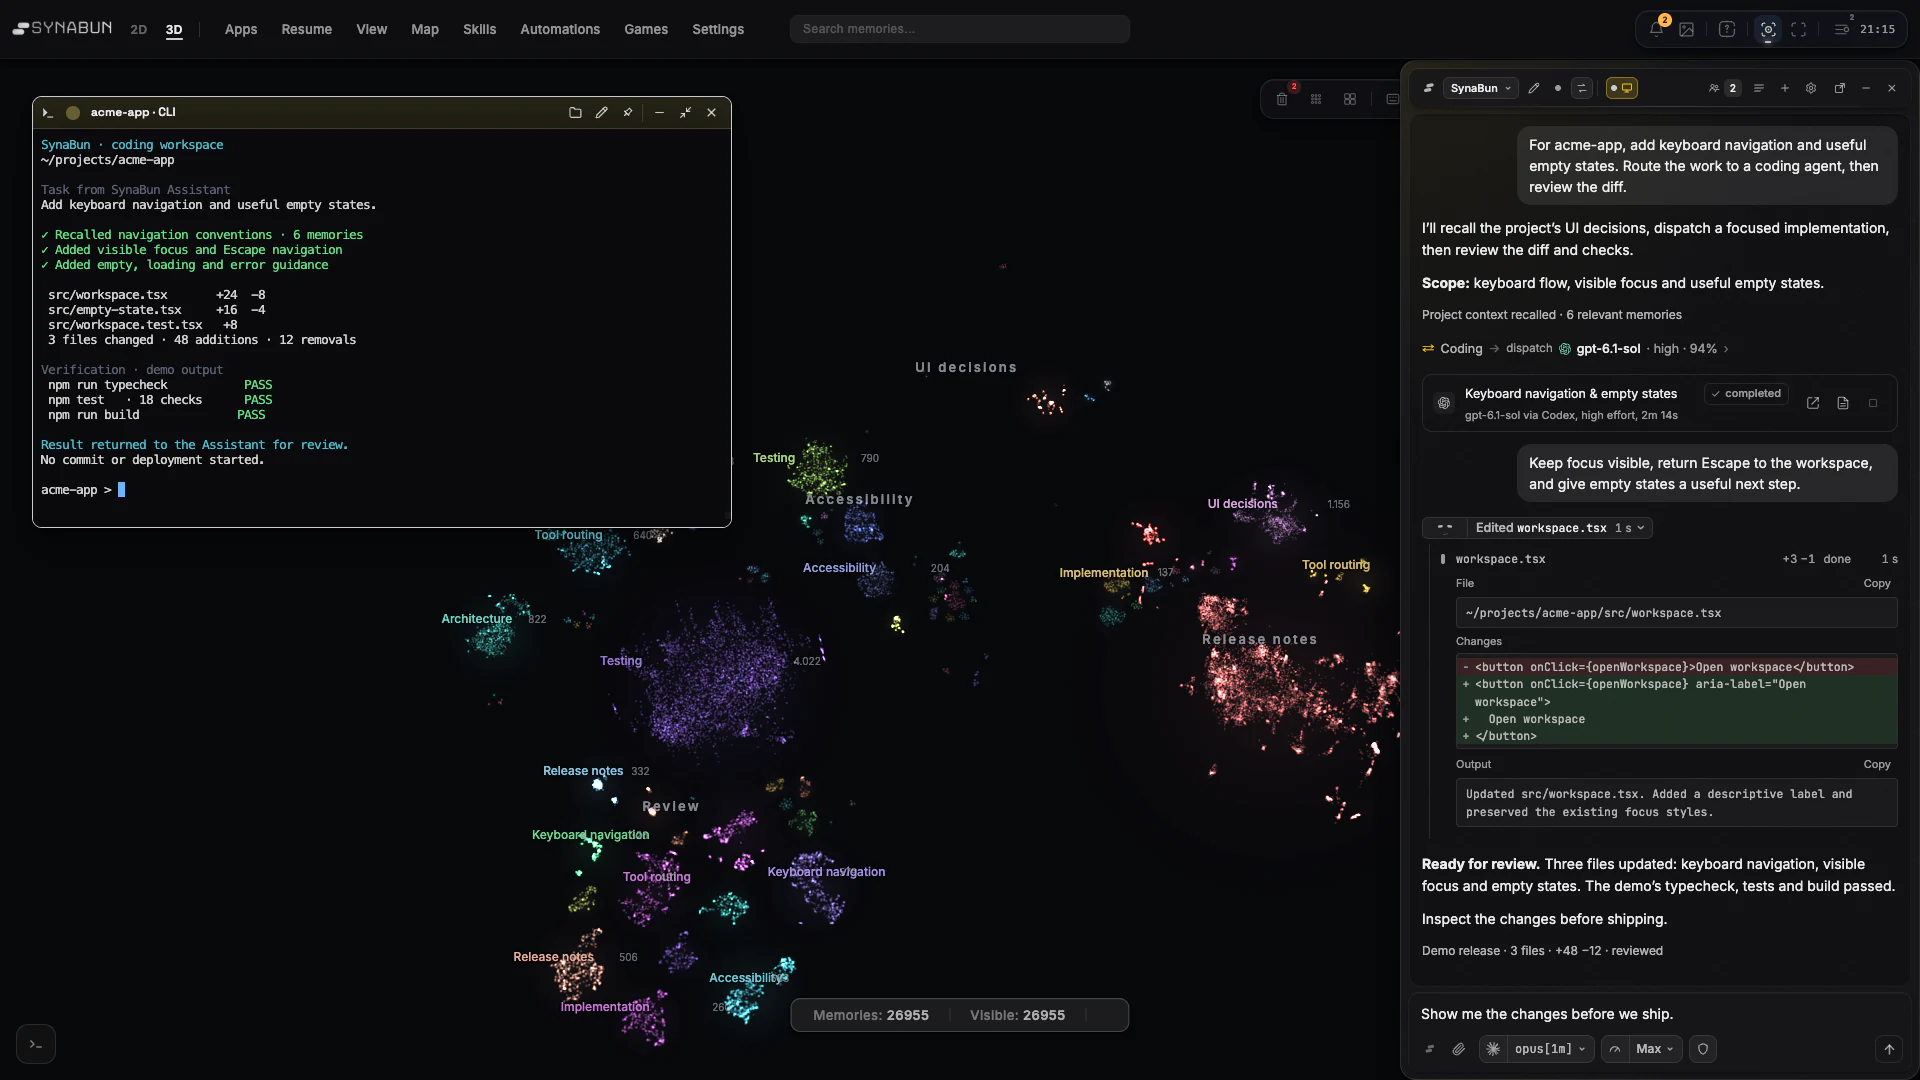
Task: Start a new chat with the plus icon
Action: point(1785,88)
